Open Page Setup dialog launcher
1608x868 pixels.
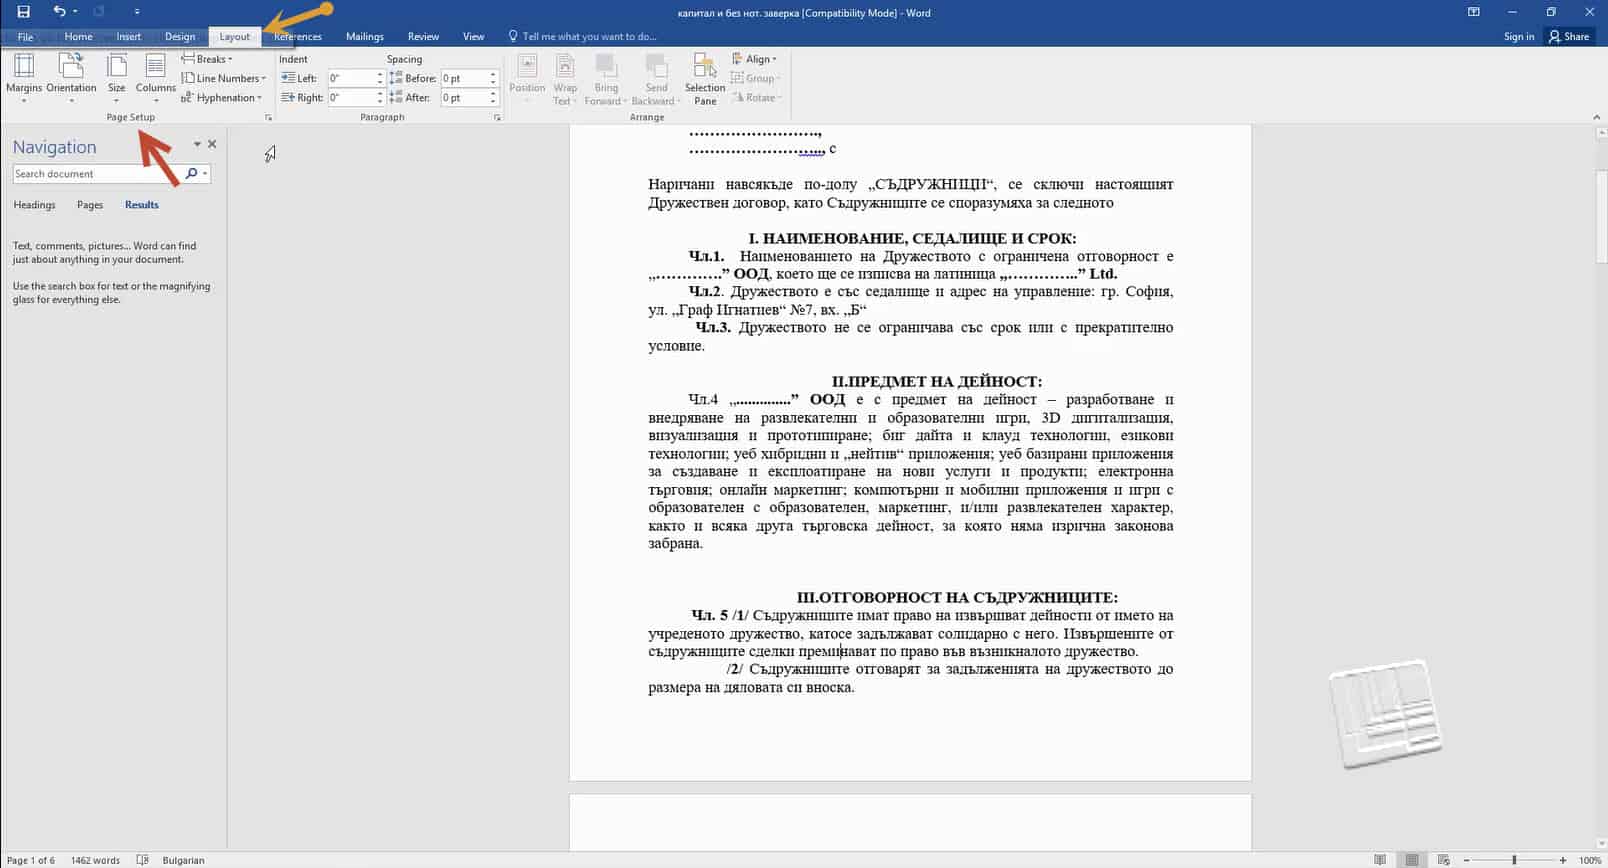pyautogui.click(x=268, y=118)
